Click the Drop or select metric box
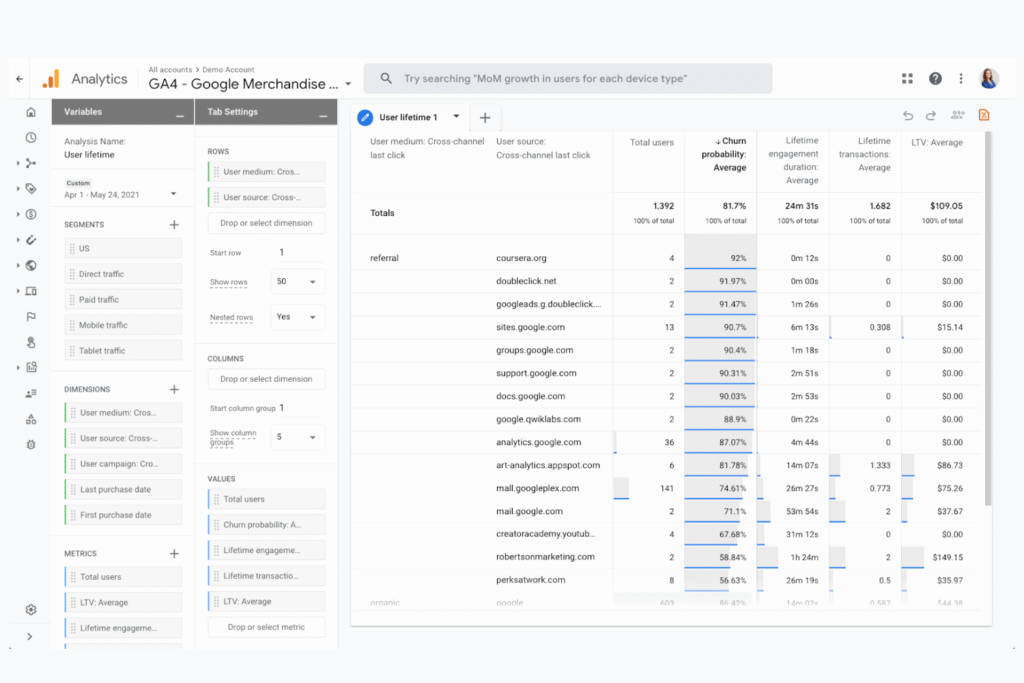The image size is (1024, 683). [266, 627]
